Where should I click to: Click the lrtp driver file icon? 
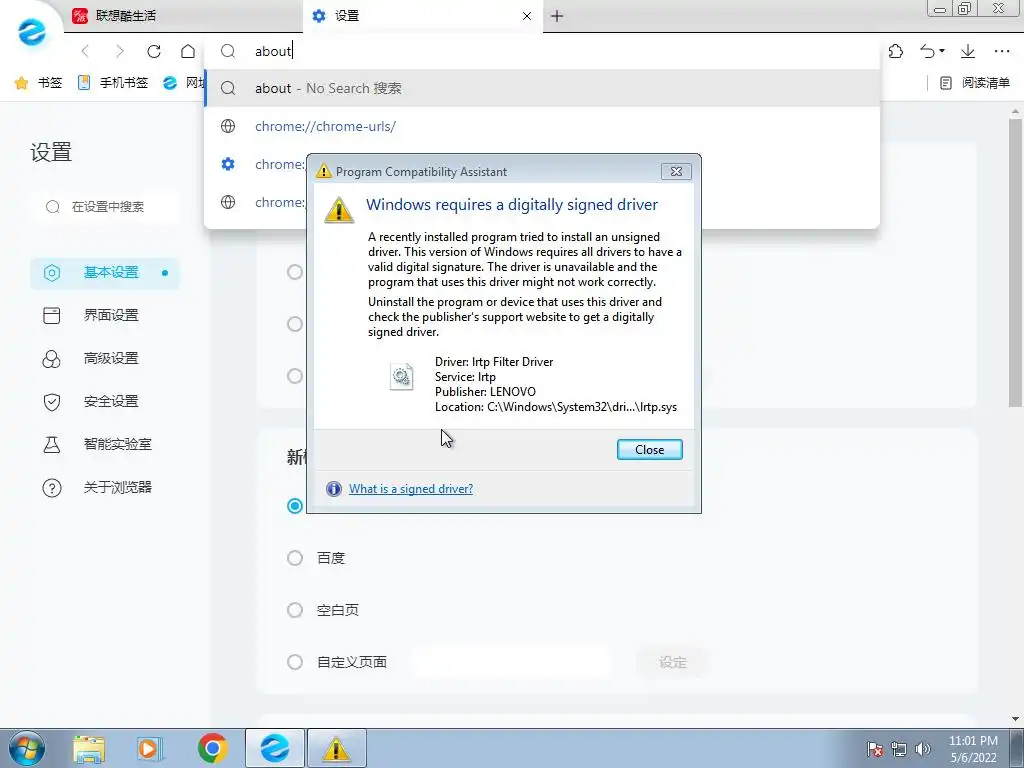[402, 377]
